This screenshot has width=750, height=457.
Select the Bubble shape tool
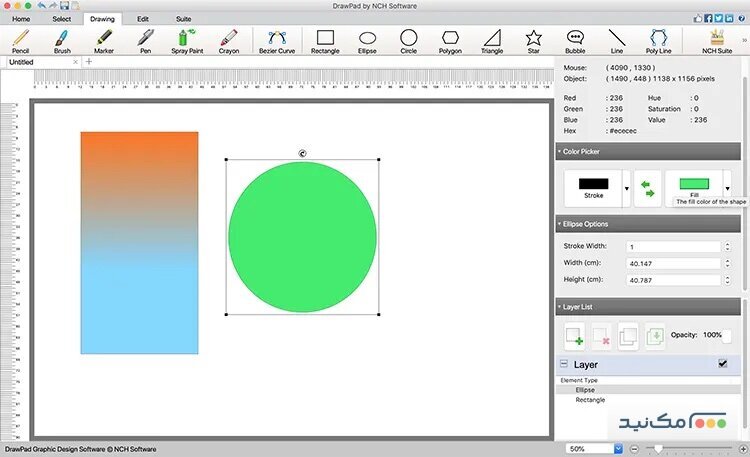click(575, 41)
